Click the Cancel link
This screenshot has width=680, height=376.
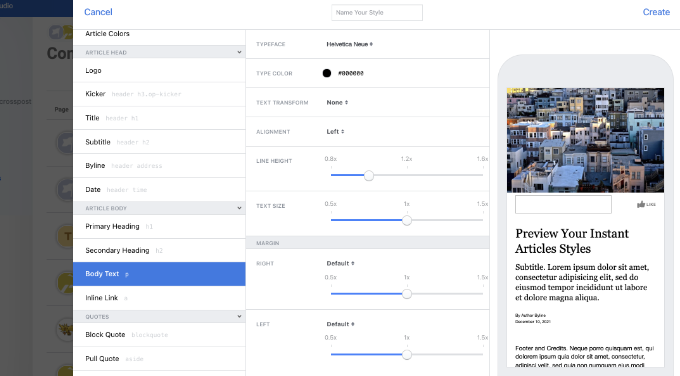pyautogui.click(x=98, y=12)
